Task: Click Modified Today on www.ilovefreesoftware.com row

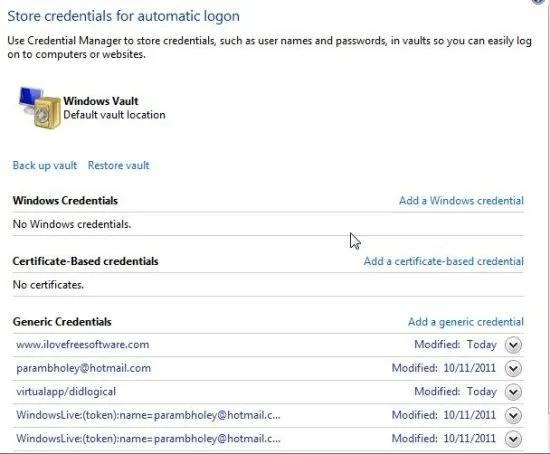Action: 455,345
